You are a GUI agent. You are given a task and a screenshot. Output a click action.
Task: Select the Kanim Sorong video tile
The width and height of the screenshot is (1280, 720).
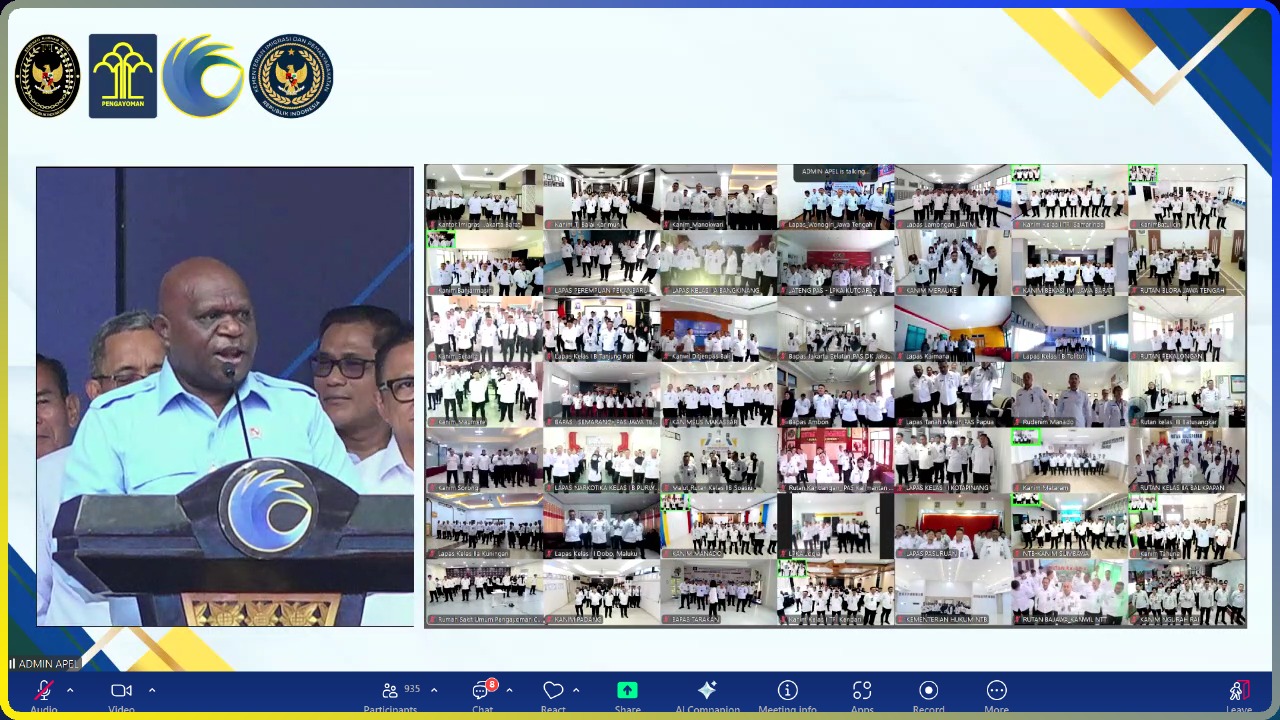[x=484, y=461]
